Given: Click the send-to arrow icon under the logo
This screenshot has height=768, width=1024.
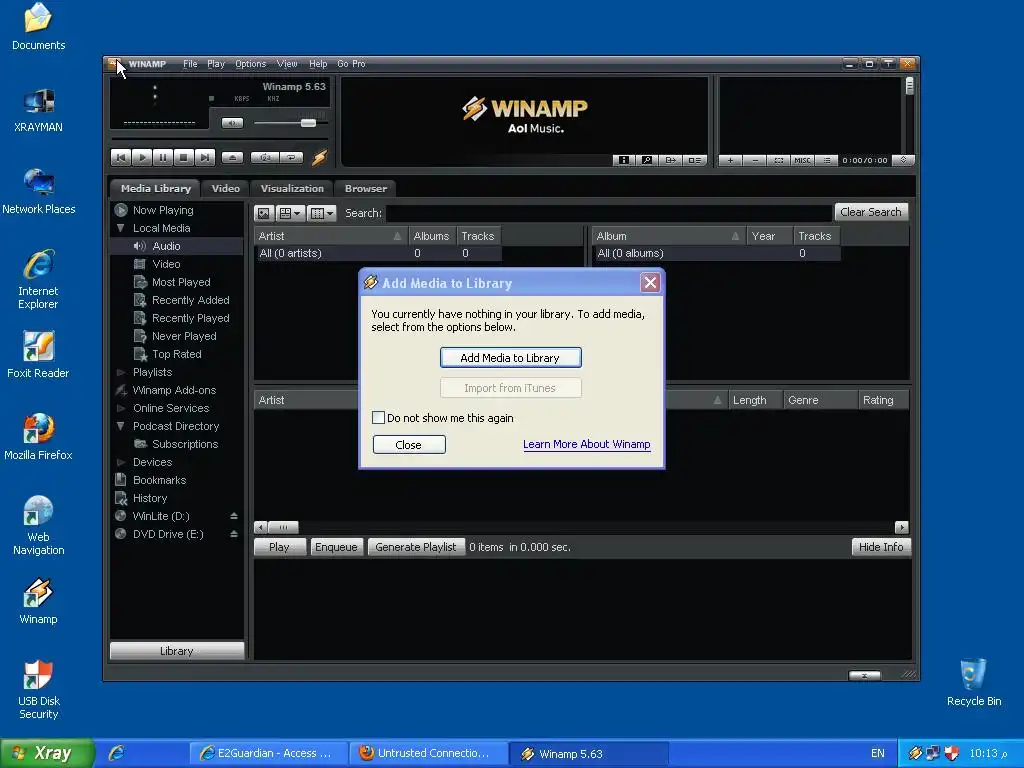Looking at the screenshot, I should [x=671, y=160].
